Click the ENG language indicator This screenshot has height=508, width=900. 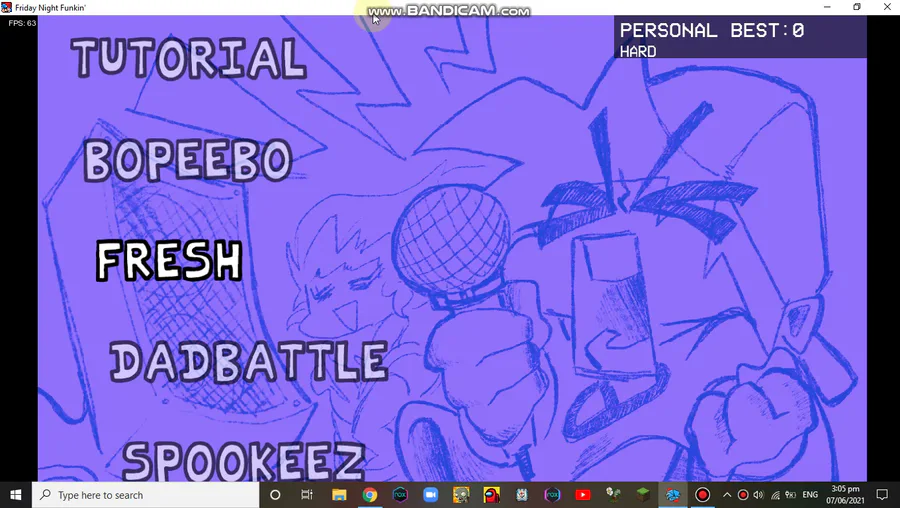click(810, 495)
